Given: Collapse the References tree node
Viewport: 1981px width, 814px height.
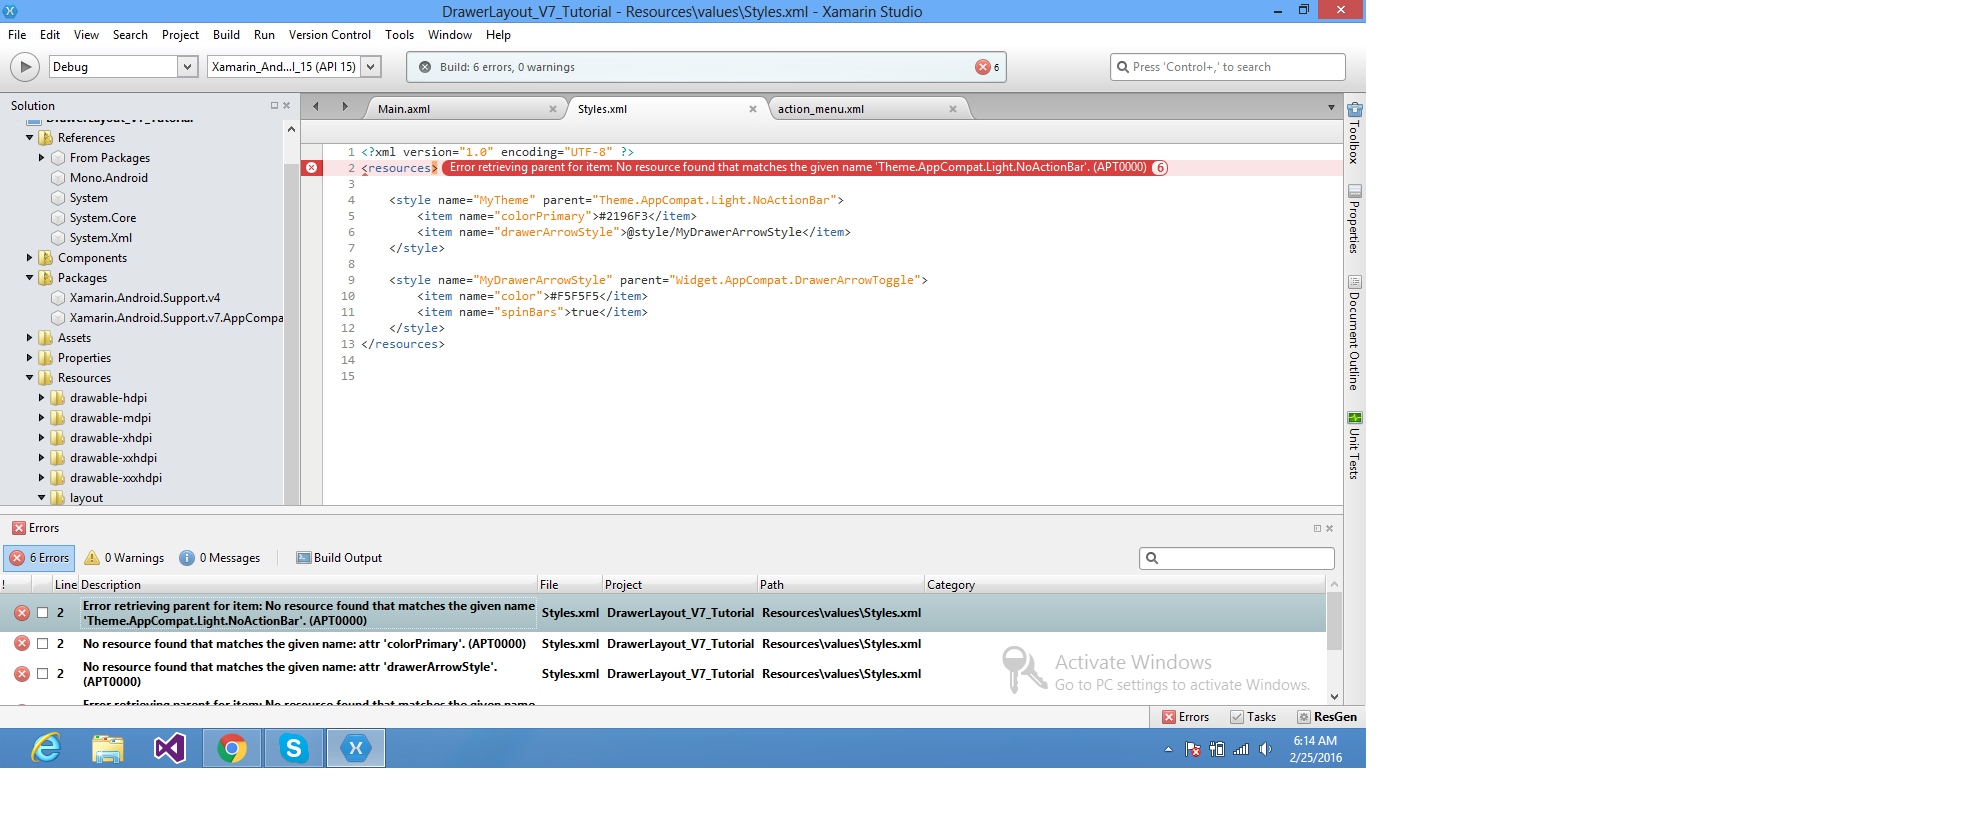Looking at the screenshot, I should click(29, 138).
